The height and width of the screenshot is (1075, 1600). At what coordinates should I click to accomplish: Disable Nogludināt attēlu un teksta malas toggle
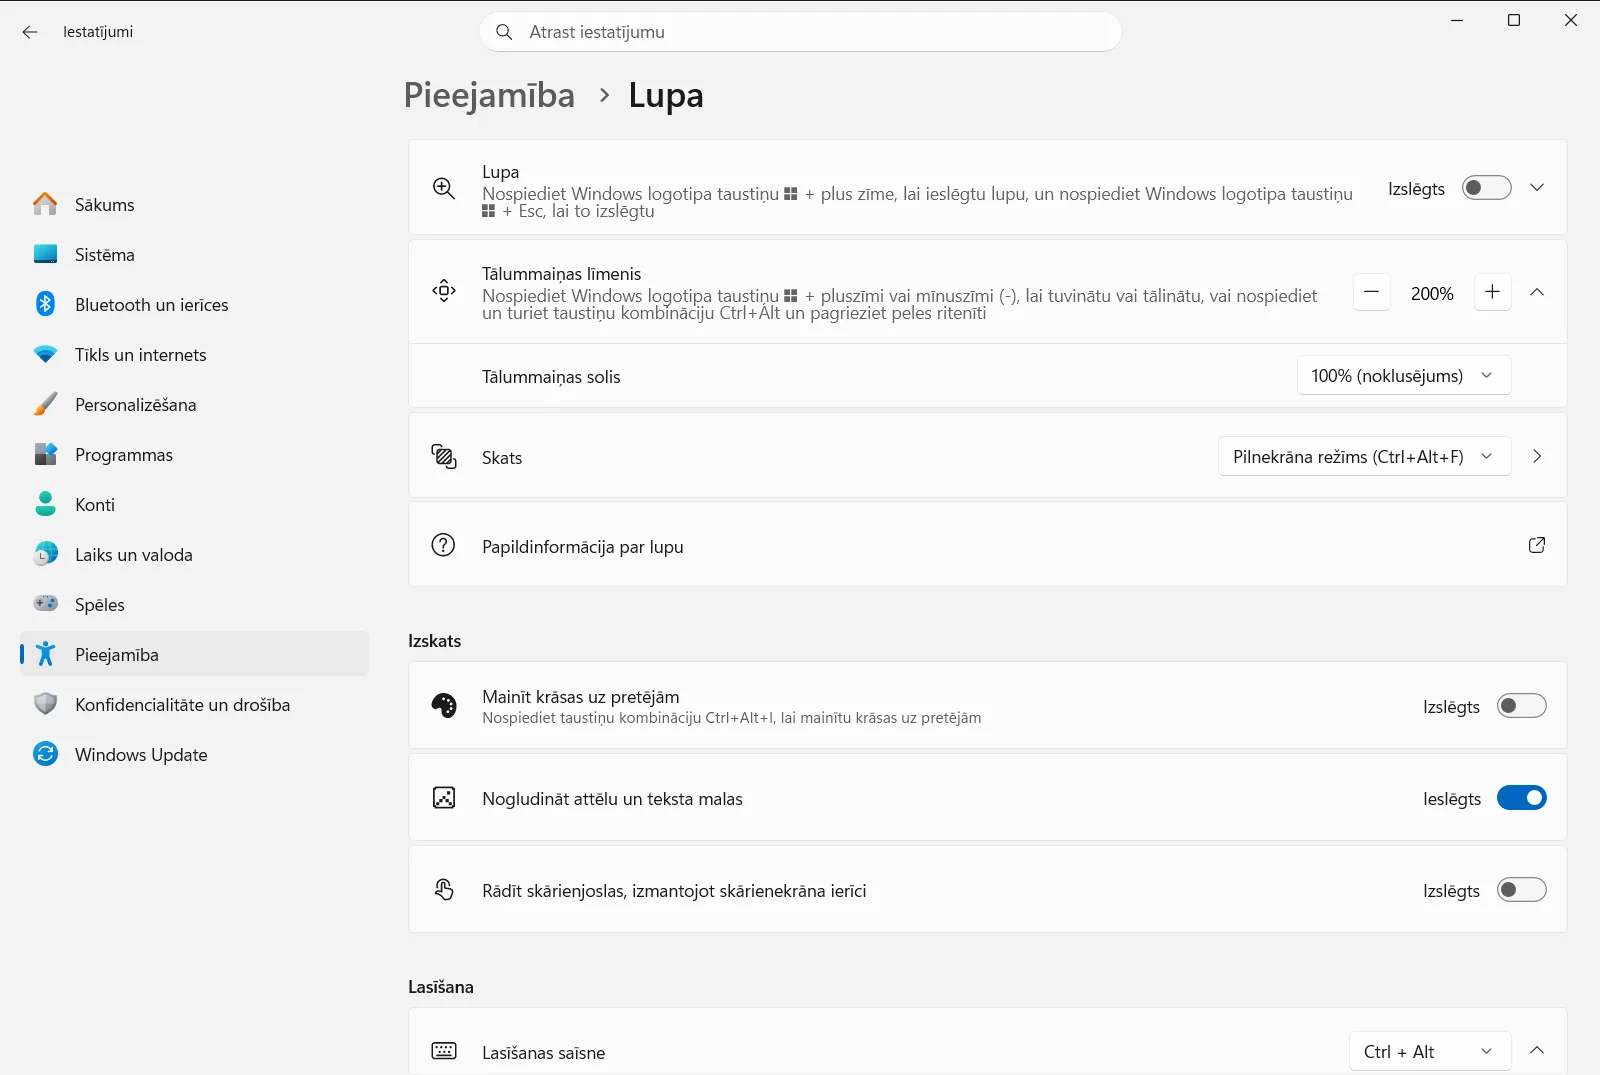1522,798
